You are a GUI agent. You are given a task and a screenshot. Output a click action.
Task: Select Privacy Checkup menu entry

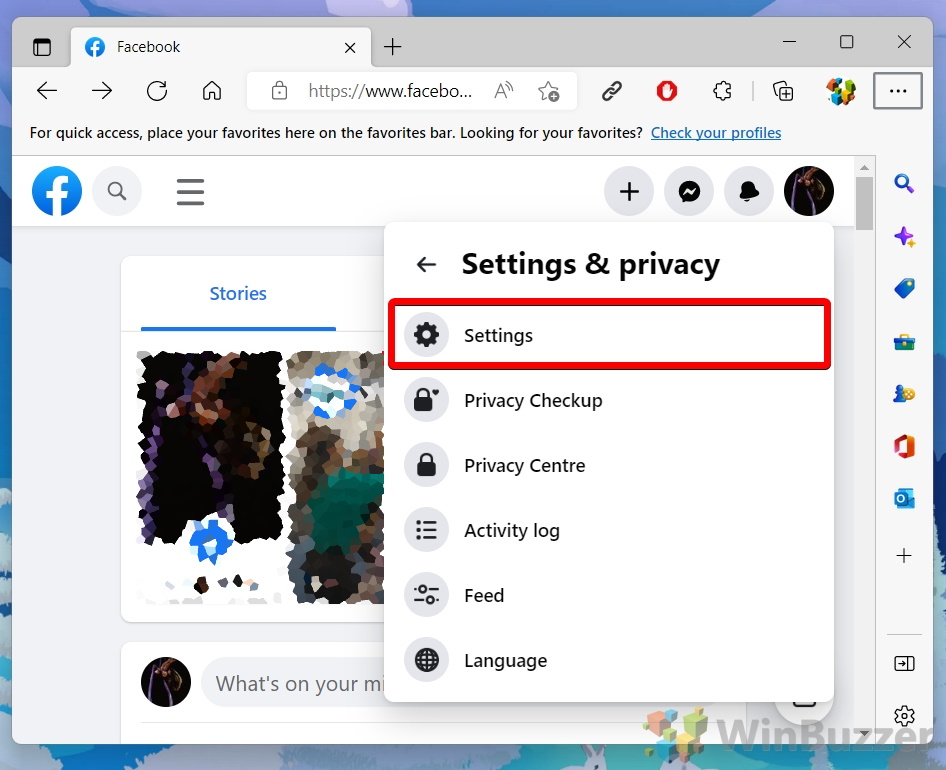click(609, 400)
